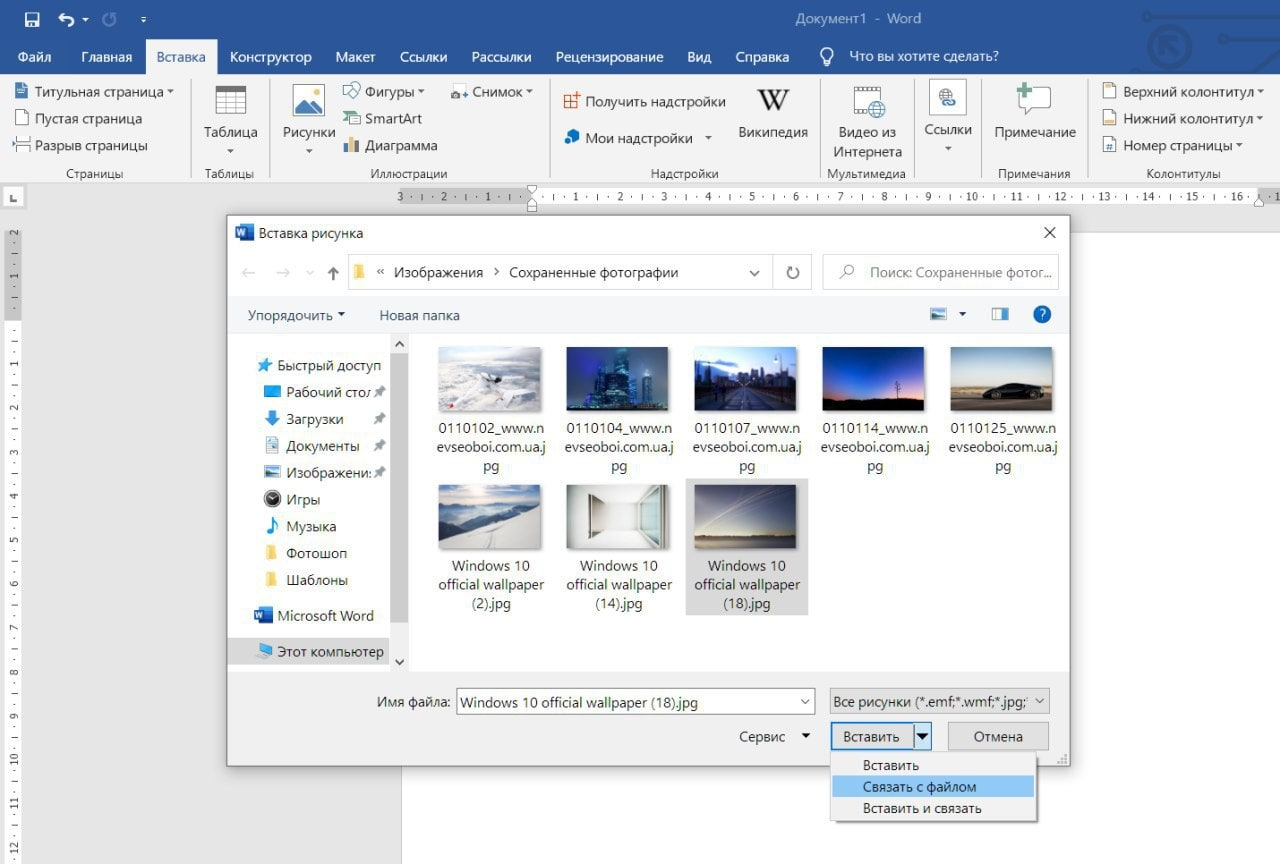Switch to the Конструктор ribbon tab
The image size is (1280, 864).
click(270, 57)
